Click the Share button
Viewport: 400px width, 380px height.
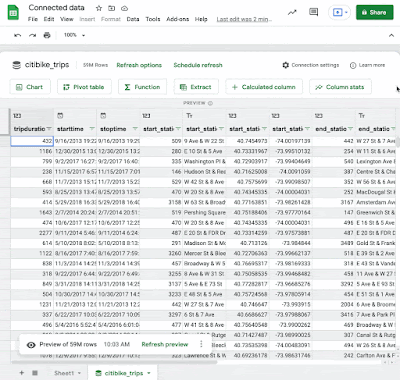point(374,12)
